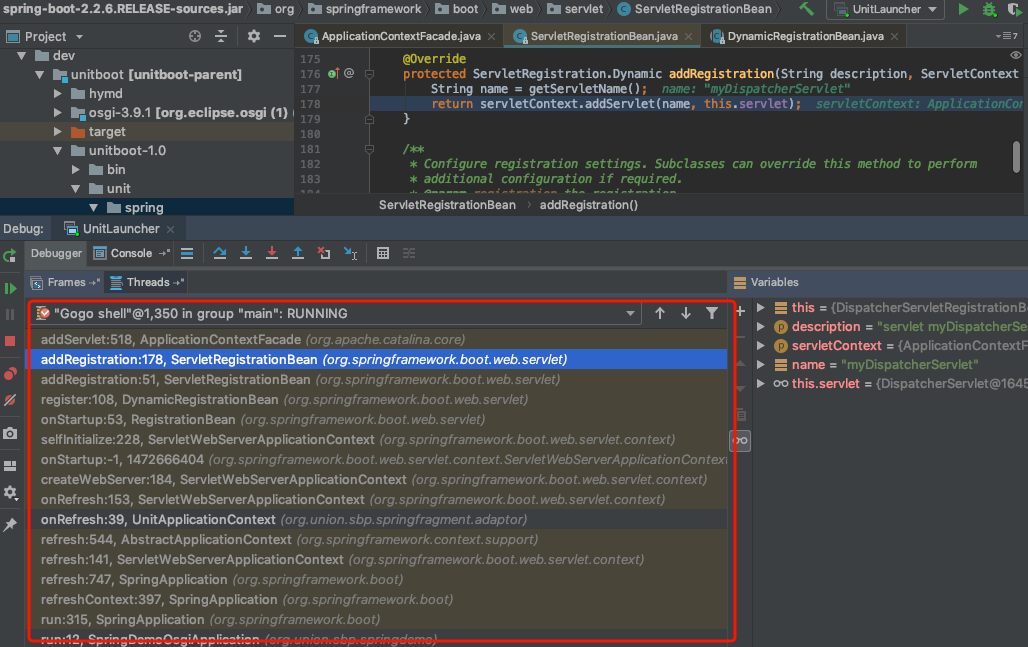Click the Step Over debugger icon
The height and width of the screenshot is (647, 1028).
pos(220,254)
